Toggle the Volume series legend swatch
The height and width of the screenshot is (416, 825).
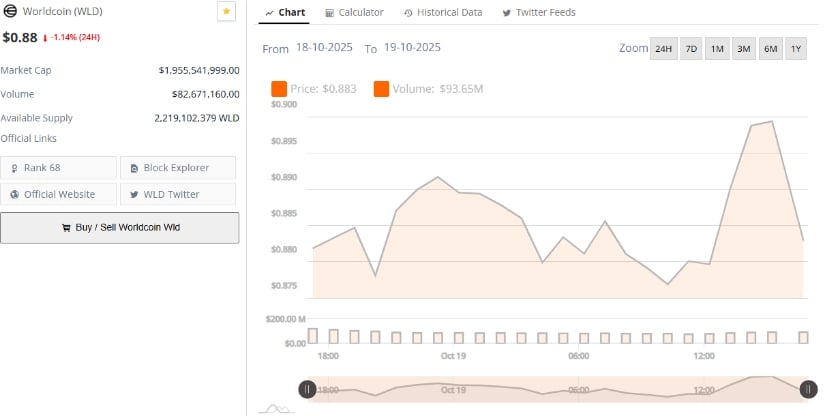[382, 89]
